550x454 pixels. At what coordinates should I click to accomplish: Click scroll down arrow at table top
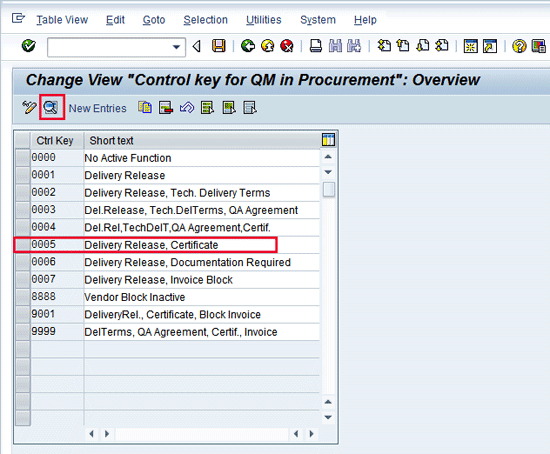(328, 172)
